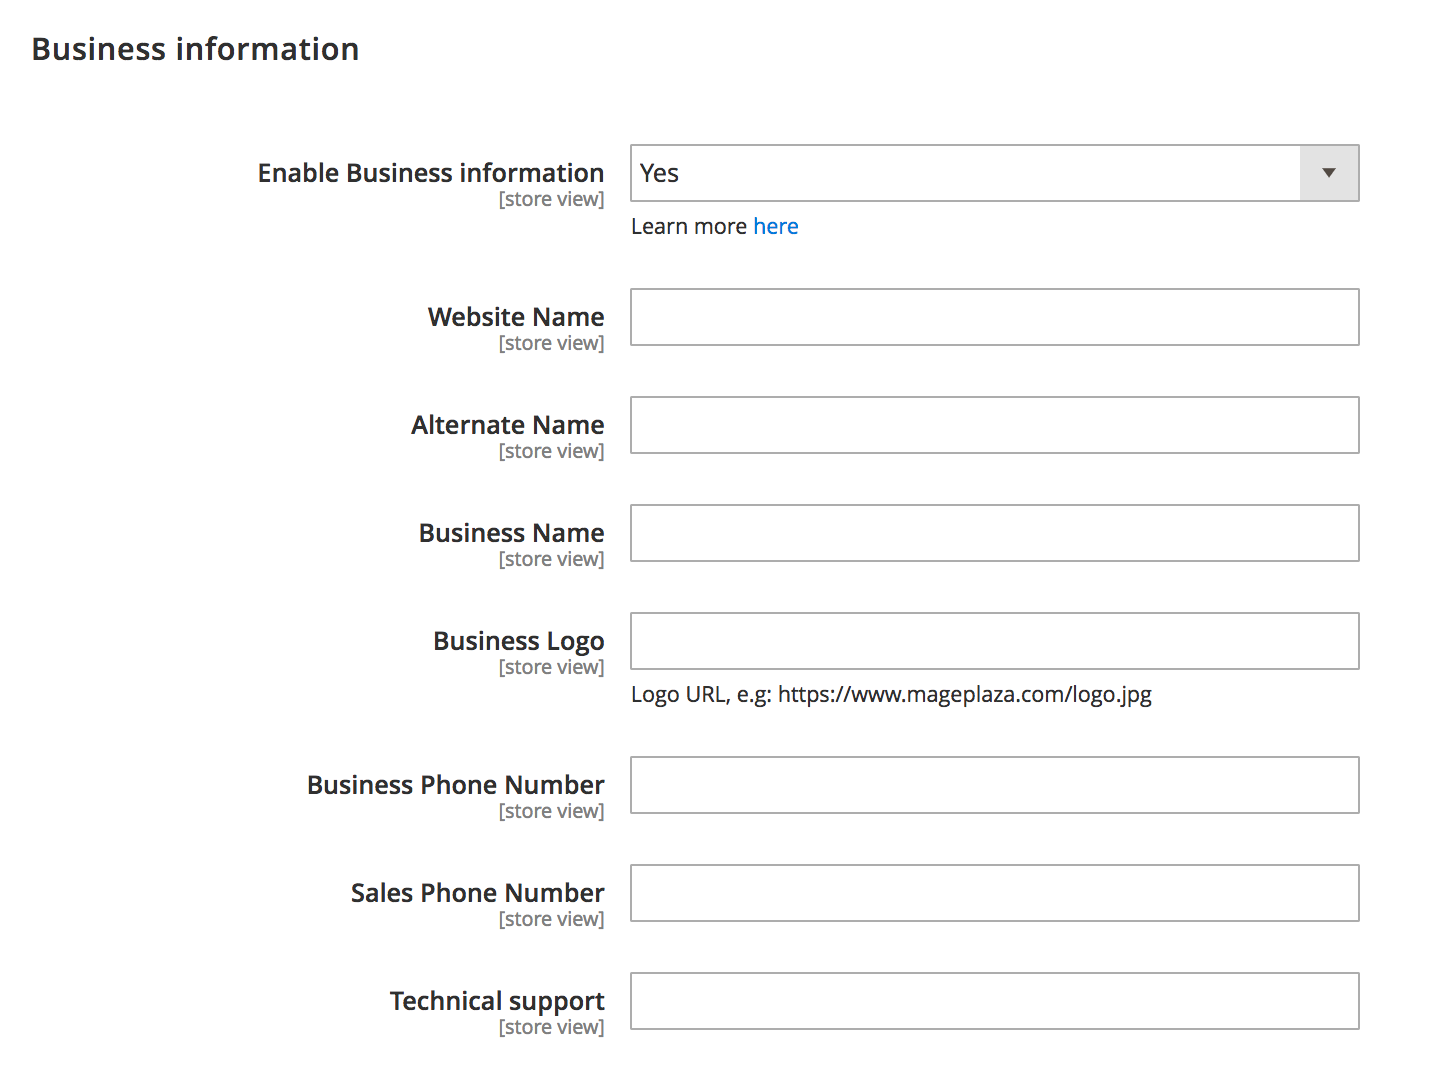Click the Enable Business information dropdown arrow
1446x1076 pixels.
[x=1328, y=173]
